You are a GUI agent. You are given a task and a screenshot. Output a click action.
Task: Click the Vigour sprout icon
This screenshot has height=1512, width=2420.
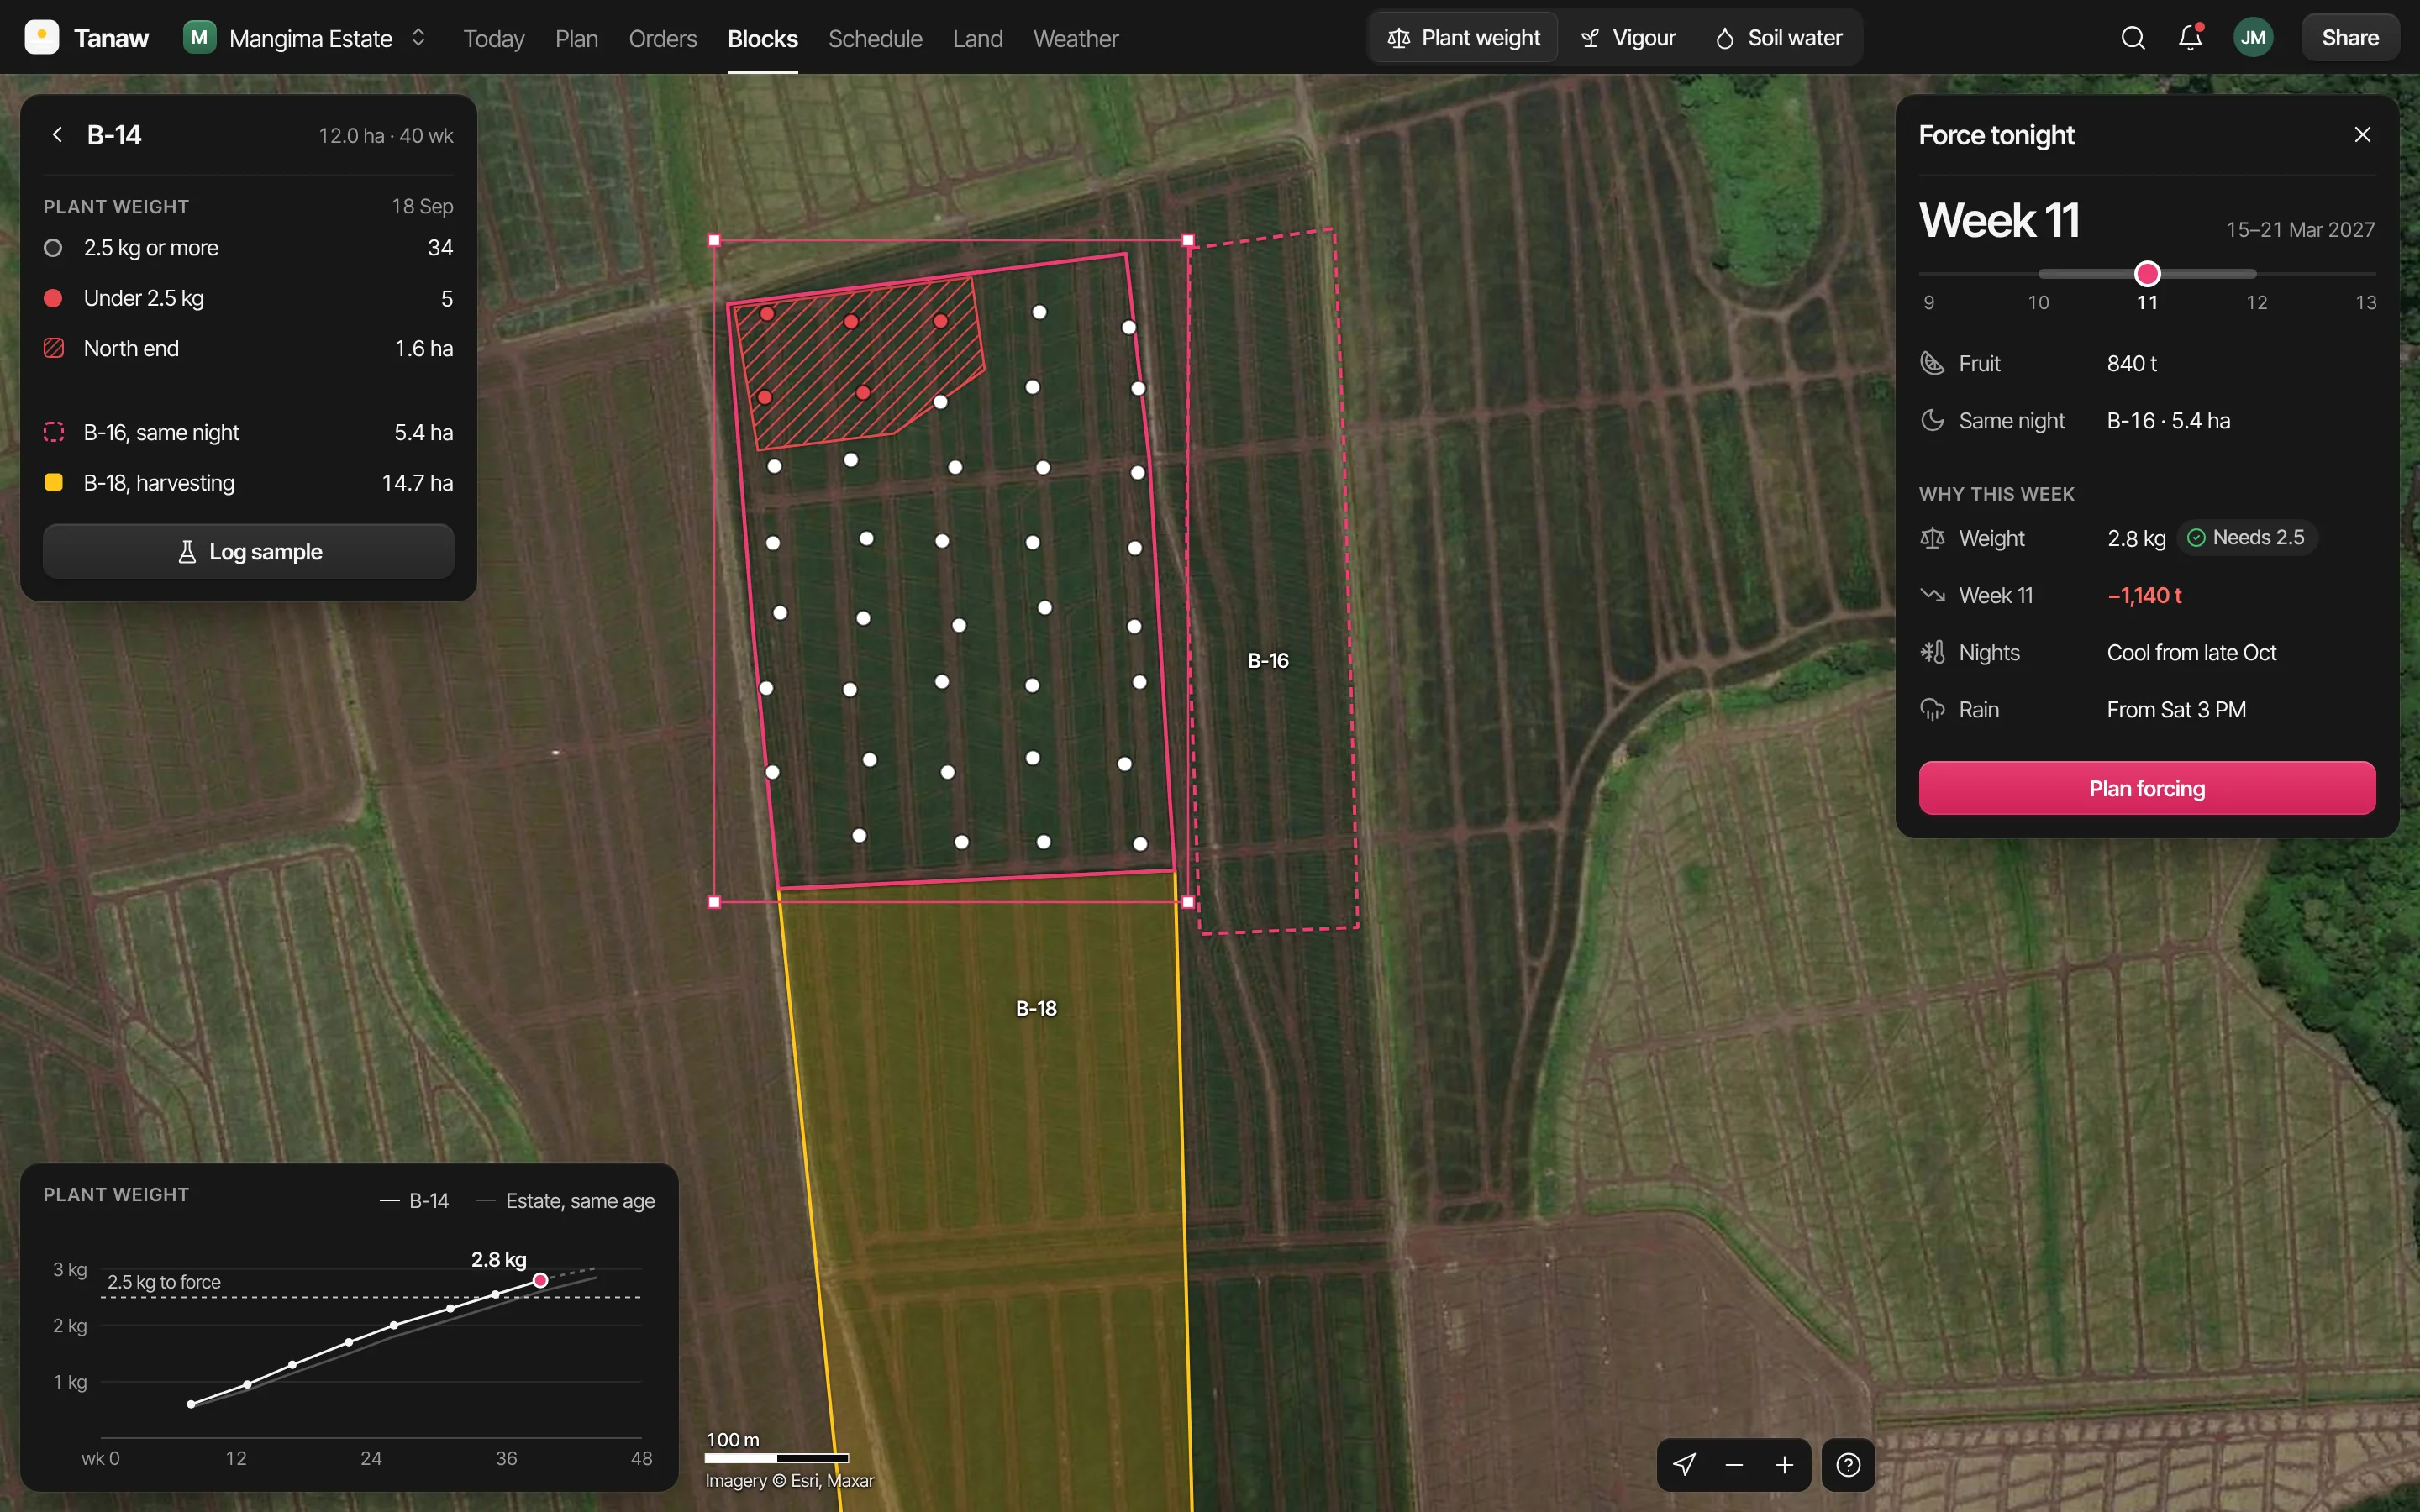coord(1590,38)
